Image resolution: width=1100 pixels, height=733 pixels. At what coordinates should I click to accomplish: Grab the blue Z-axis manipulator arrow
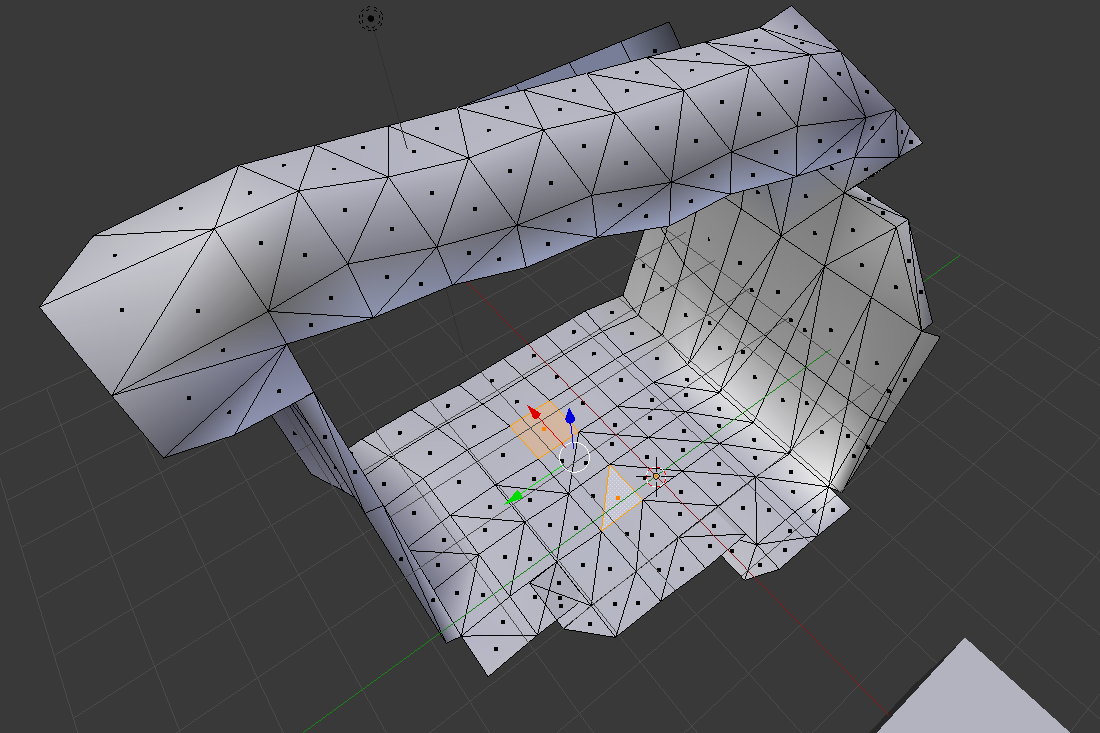pyautogui.click(x=570, y=417)
